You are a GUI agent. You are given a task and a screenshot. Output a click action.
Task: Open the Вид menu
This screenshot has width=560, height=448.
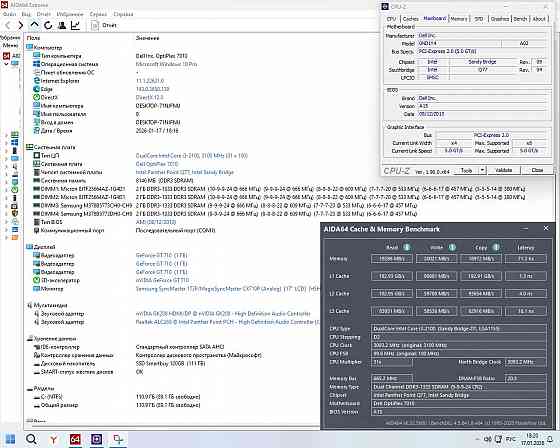tap(26, 14)
